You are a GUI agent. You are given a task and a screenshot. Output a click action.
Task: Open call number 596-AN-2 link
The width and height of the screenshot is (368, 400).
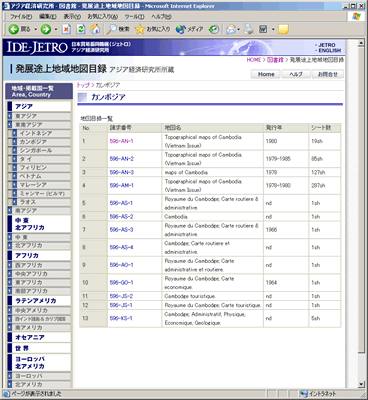tap(122, 159)
